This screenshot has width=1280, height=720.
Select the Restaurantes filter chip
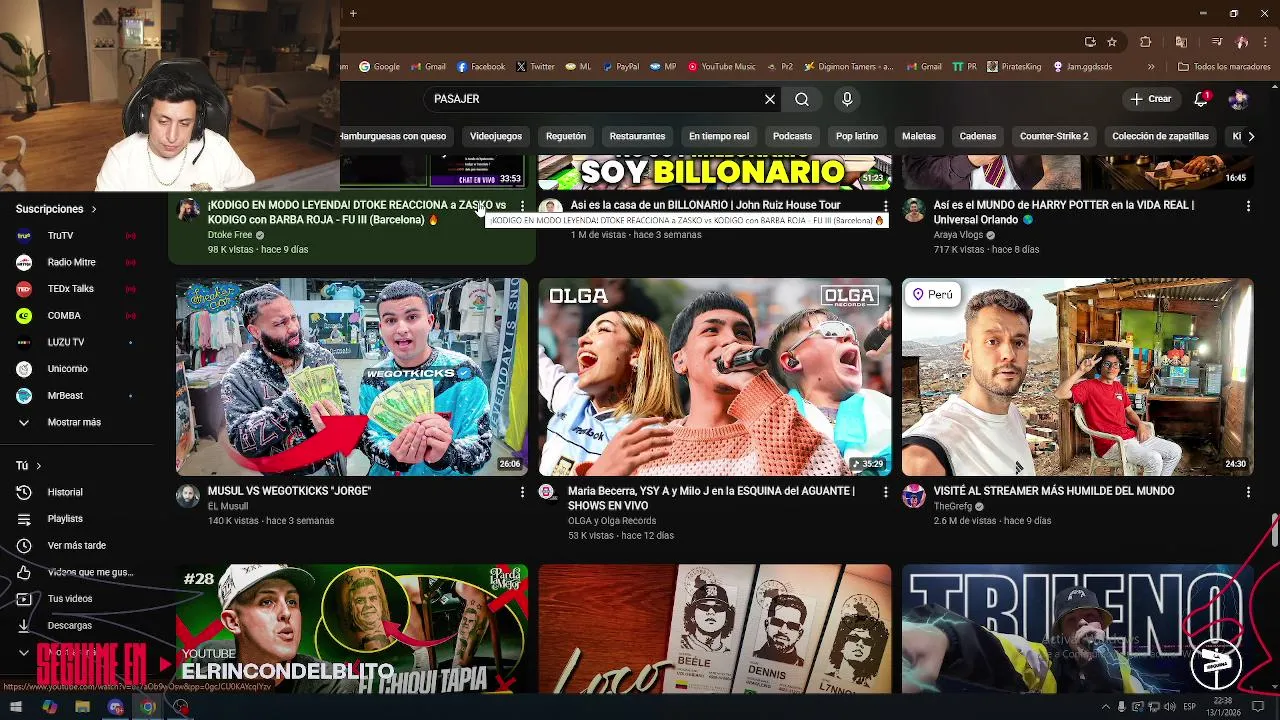click(x=637, y=136)
